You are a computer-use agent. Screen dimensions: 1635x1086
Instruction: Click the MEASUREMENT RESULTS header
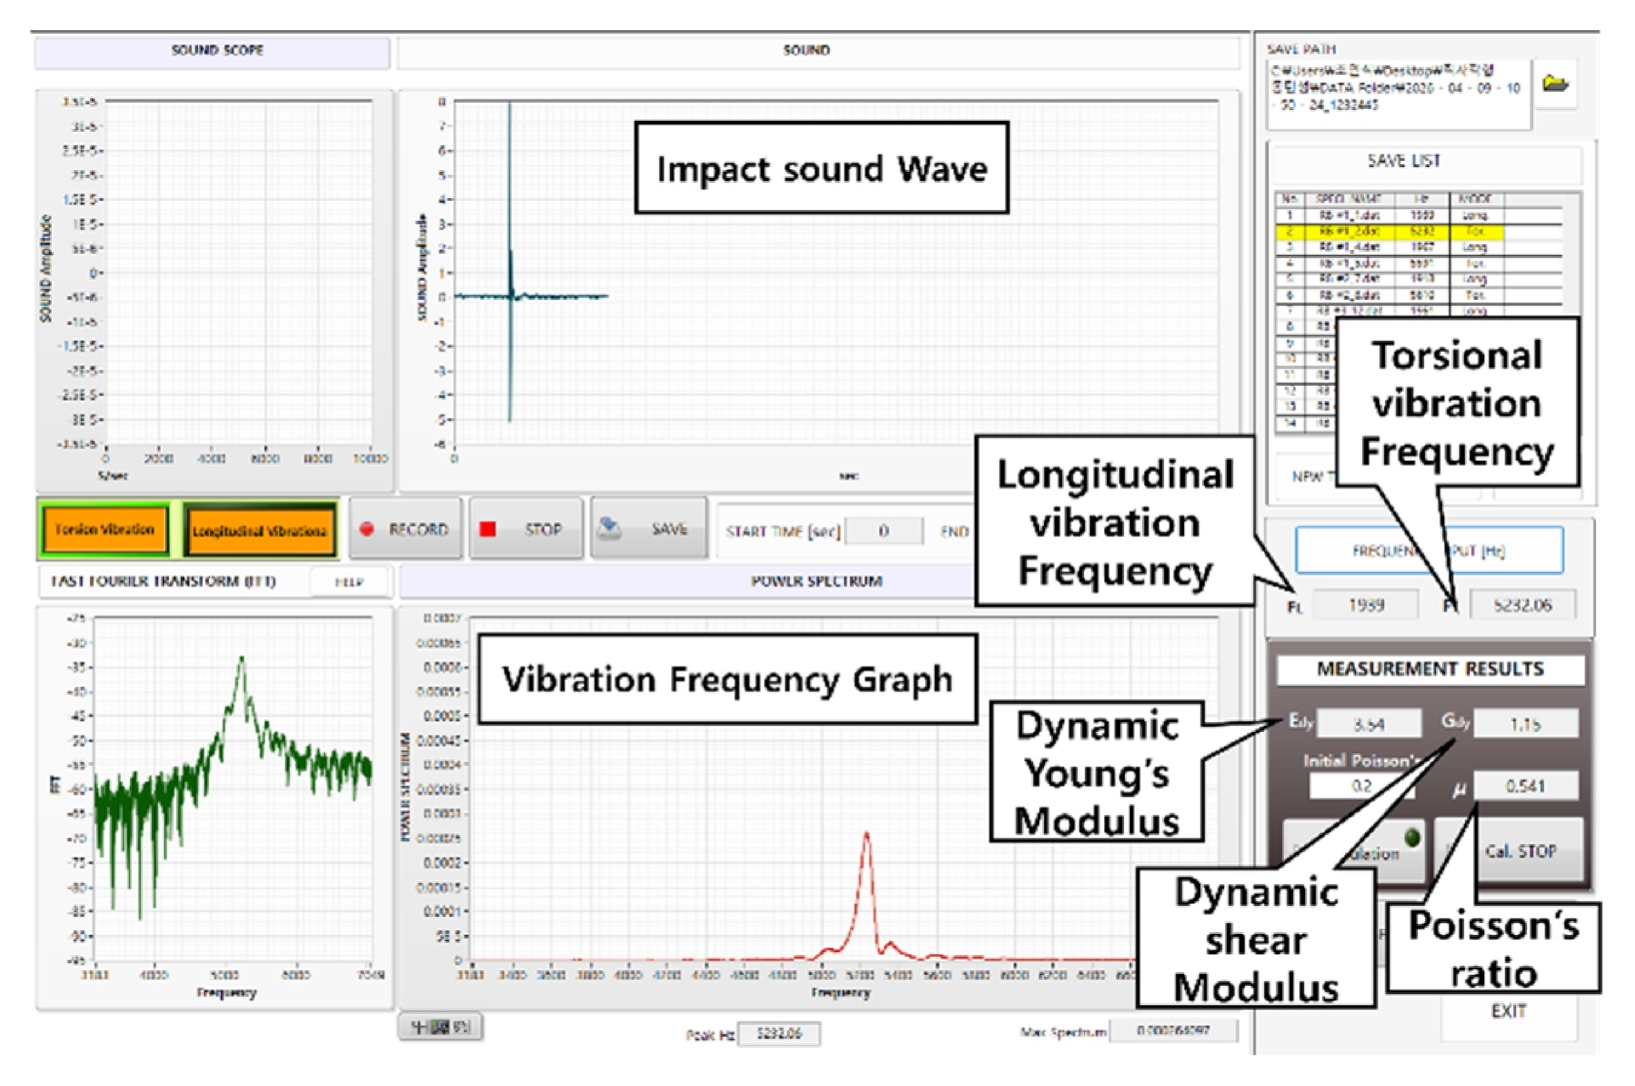tap(1430, 669)
